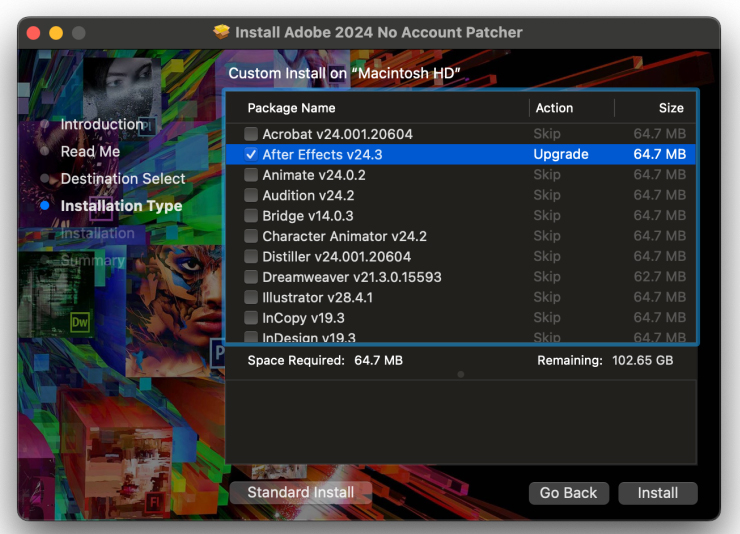The image size is (740, 534).
Task: Click the Skip action in Dreamweaver row
Action: pos(547,276)
